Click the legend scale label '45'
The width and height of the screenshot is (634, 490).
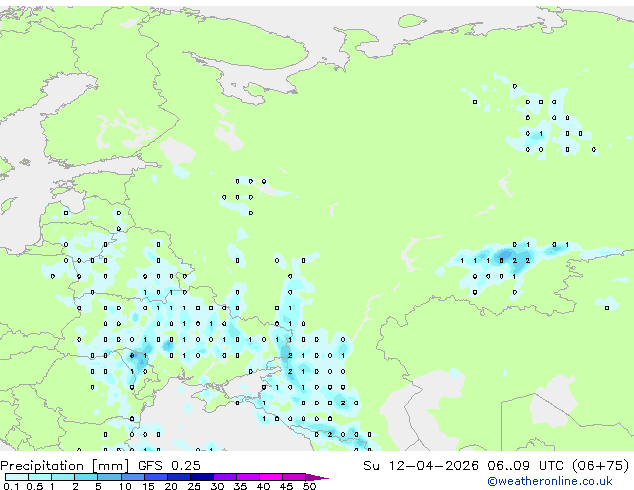coord(286,486)
